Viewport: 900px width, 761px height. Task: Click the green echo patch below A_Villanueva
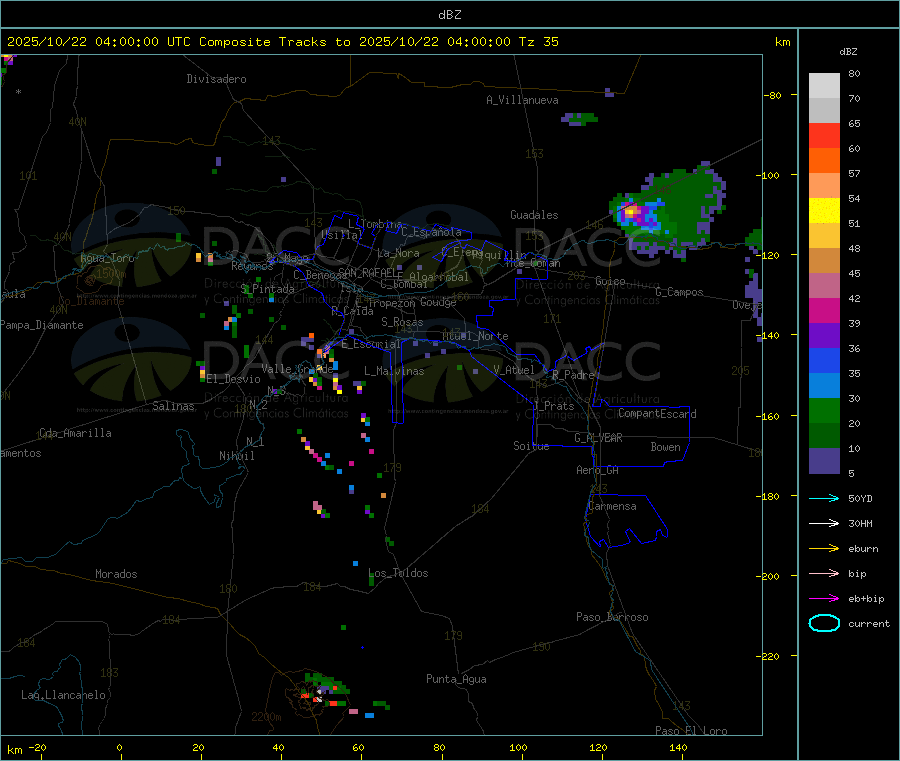[580, 119]
